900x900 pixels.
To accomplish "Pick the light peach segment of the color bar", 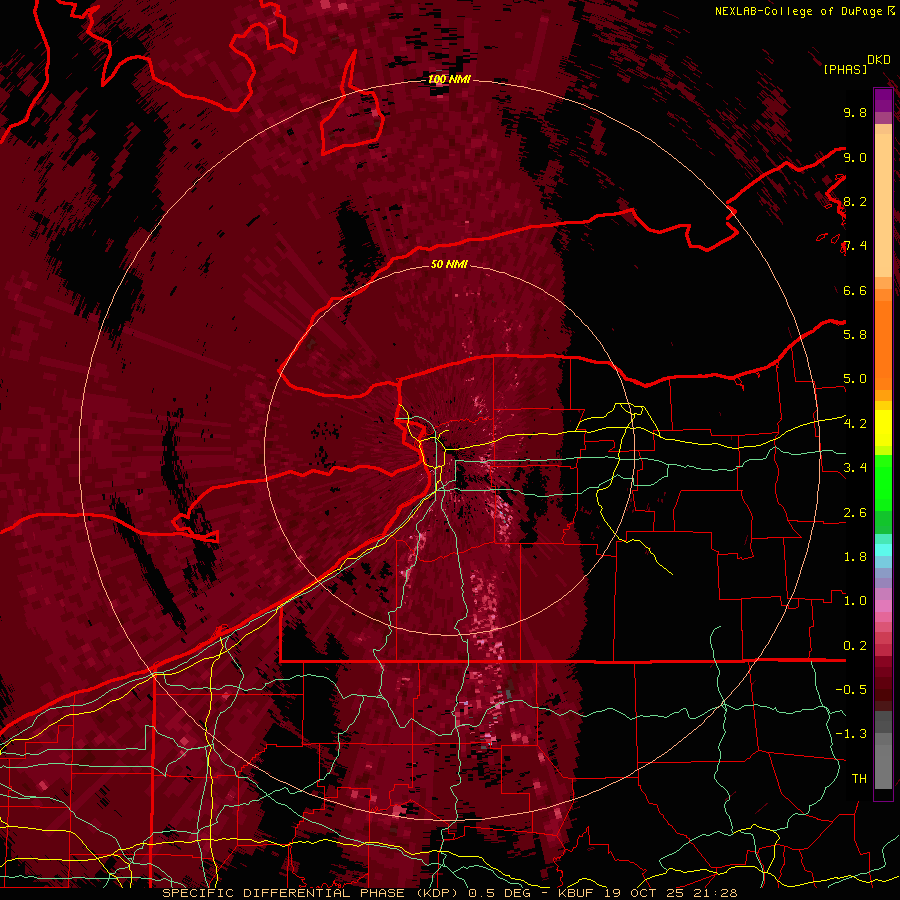I will pyautogui.click(x=883, y=205).
